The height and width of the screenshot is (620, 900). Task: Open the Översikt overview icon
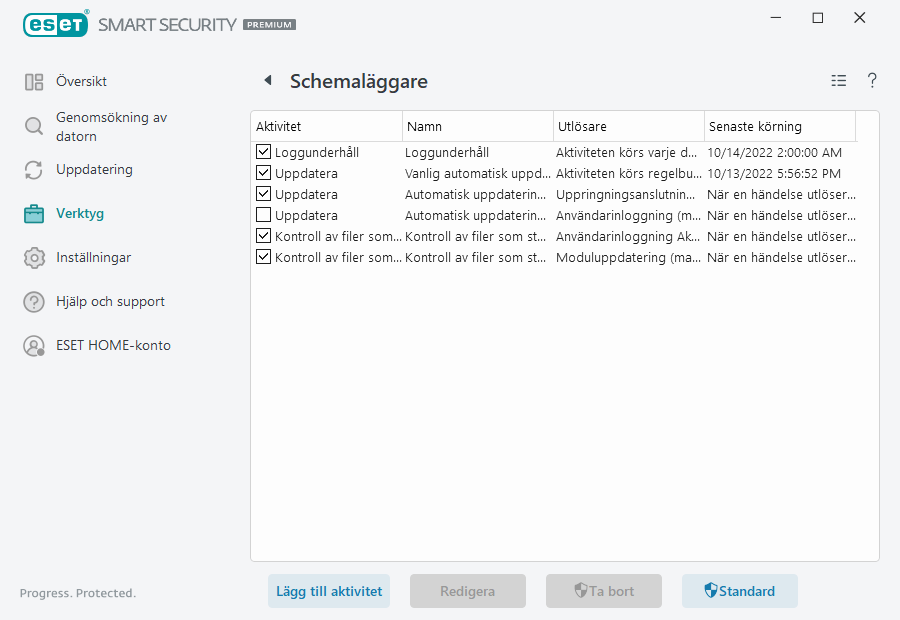[35, 81]
